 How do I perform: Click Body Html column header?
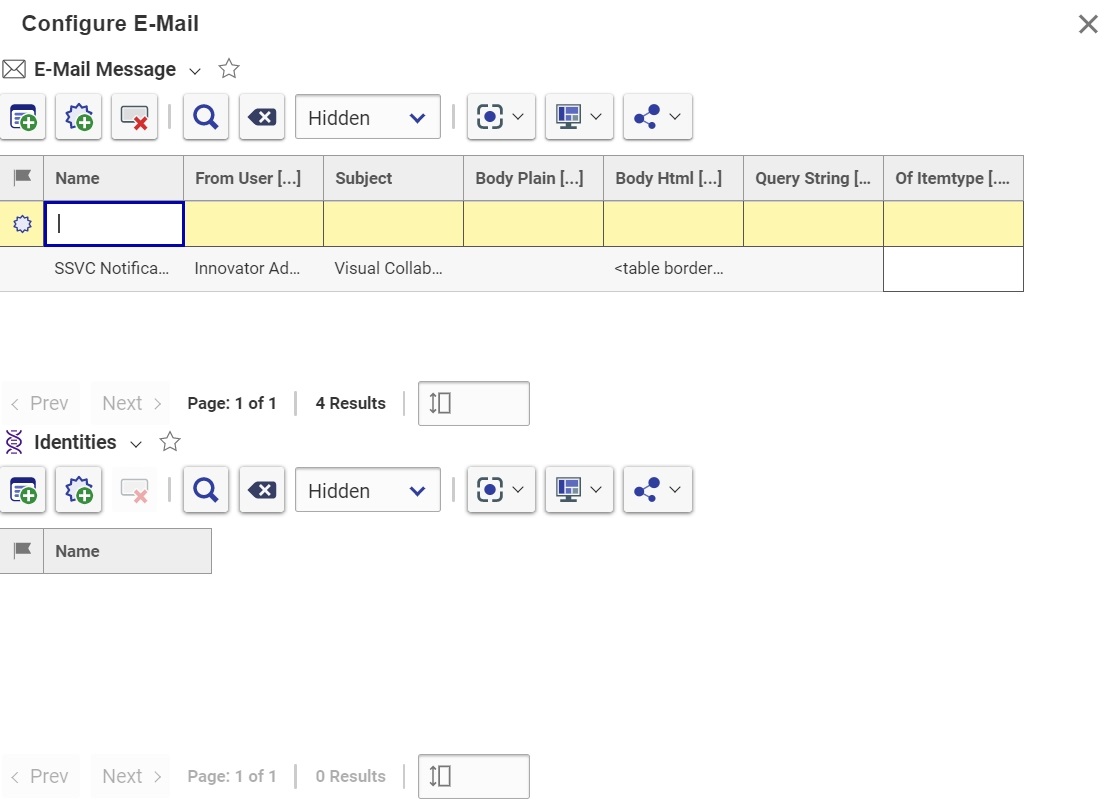[673, 178]
